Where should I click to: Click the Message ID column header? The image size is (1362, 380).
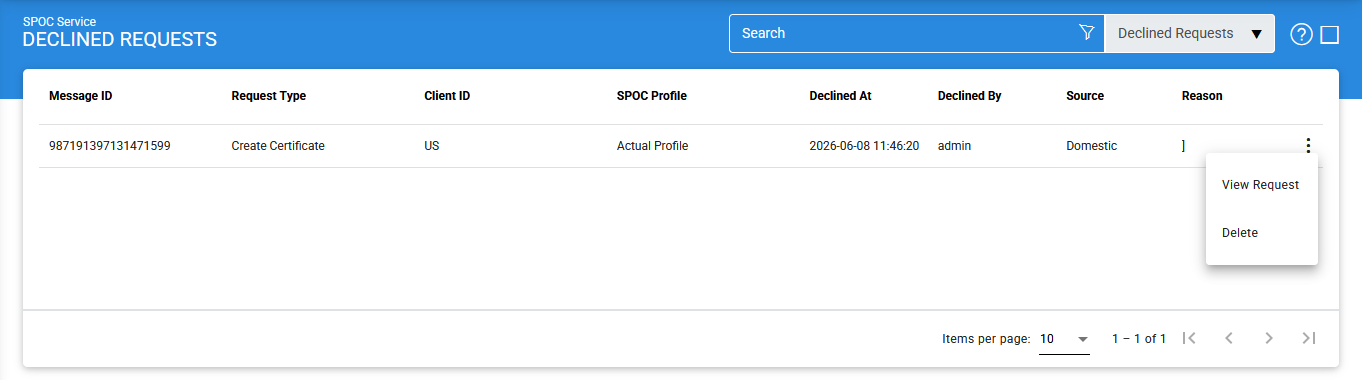tap(81, 96)
